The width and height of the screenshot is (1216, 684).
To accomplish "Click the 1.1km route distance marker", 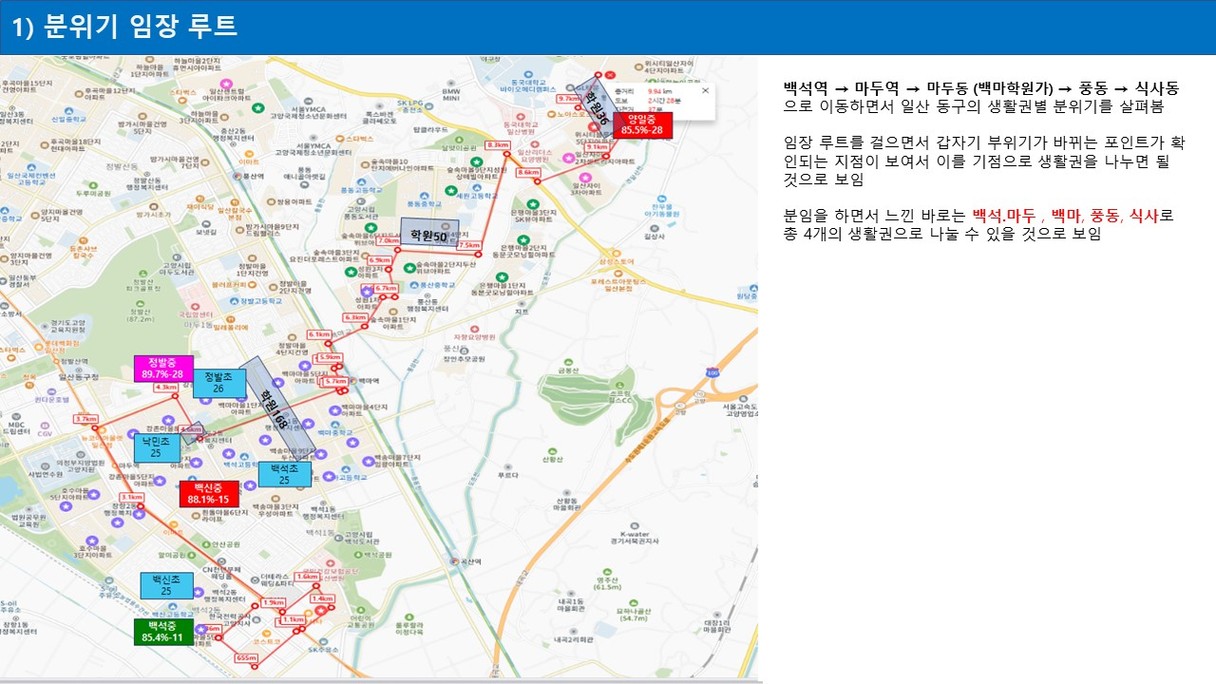I will click(293, 620).
